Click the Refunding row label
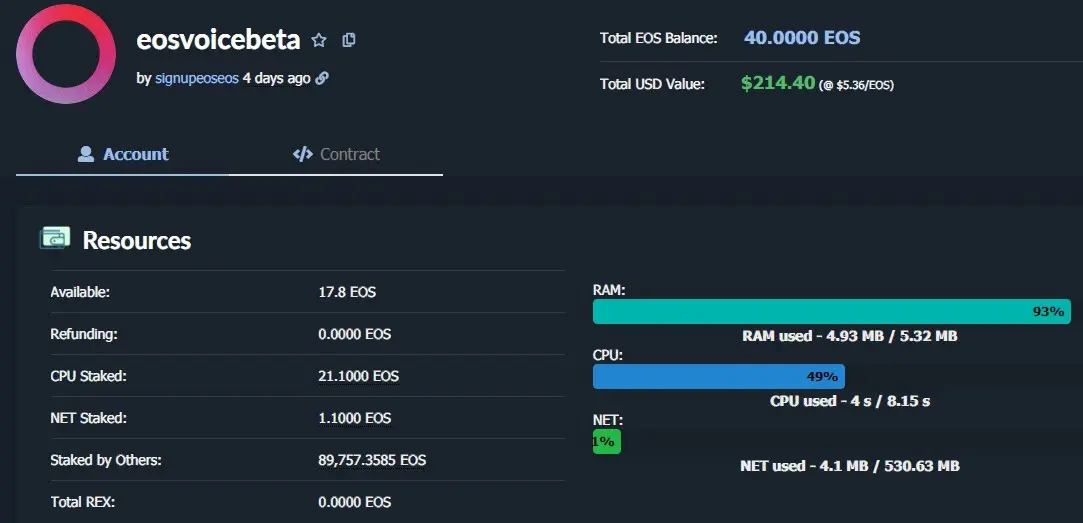1083x523 pixels. 84,334
